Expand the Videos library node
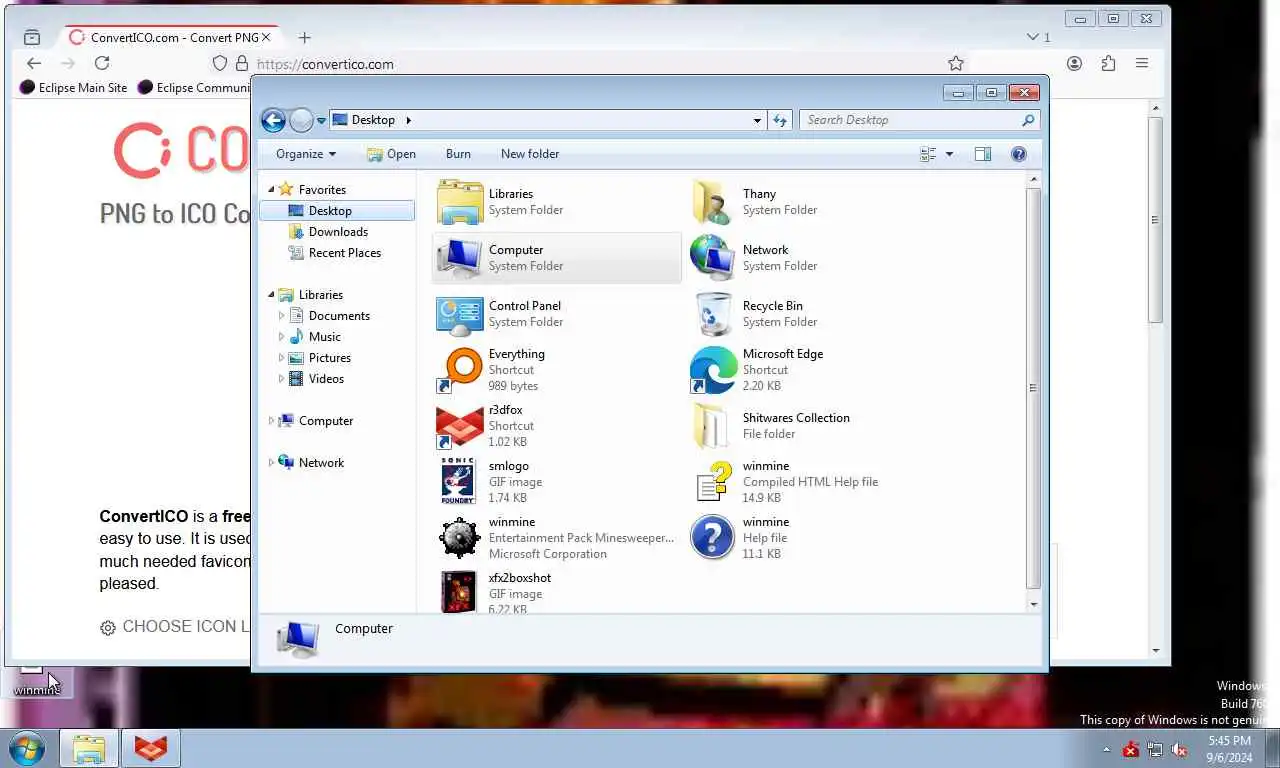The height and width of the screenshot is (768, 1280). [281, 379]
